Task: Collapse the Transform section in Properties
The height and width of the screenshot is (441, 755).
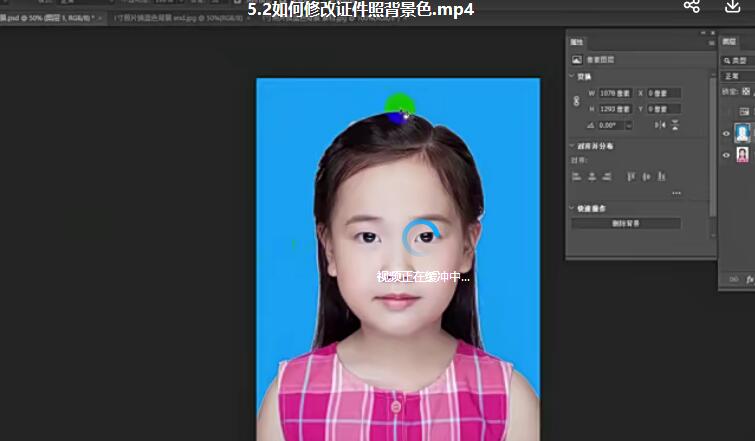Action: [x=571, y=76]
